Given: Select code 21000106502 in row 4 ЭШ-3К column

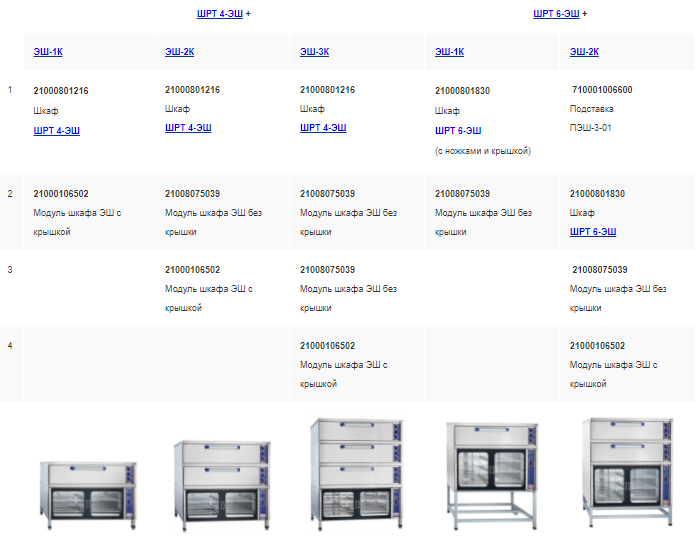Looking at the screenshot, I should click(327, 346).
